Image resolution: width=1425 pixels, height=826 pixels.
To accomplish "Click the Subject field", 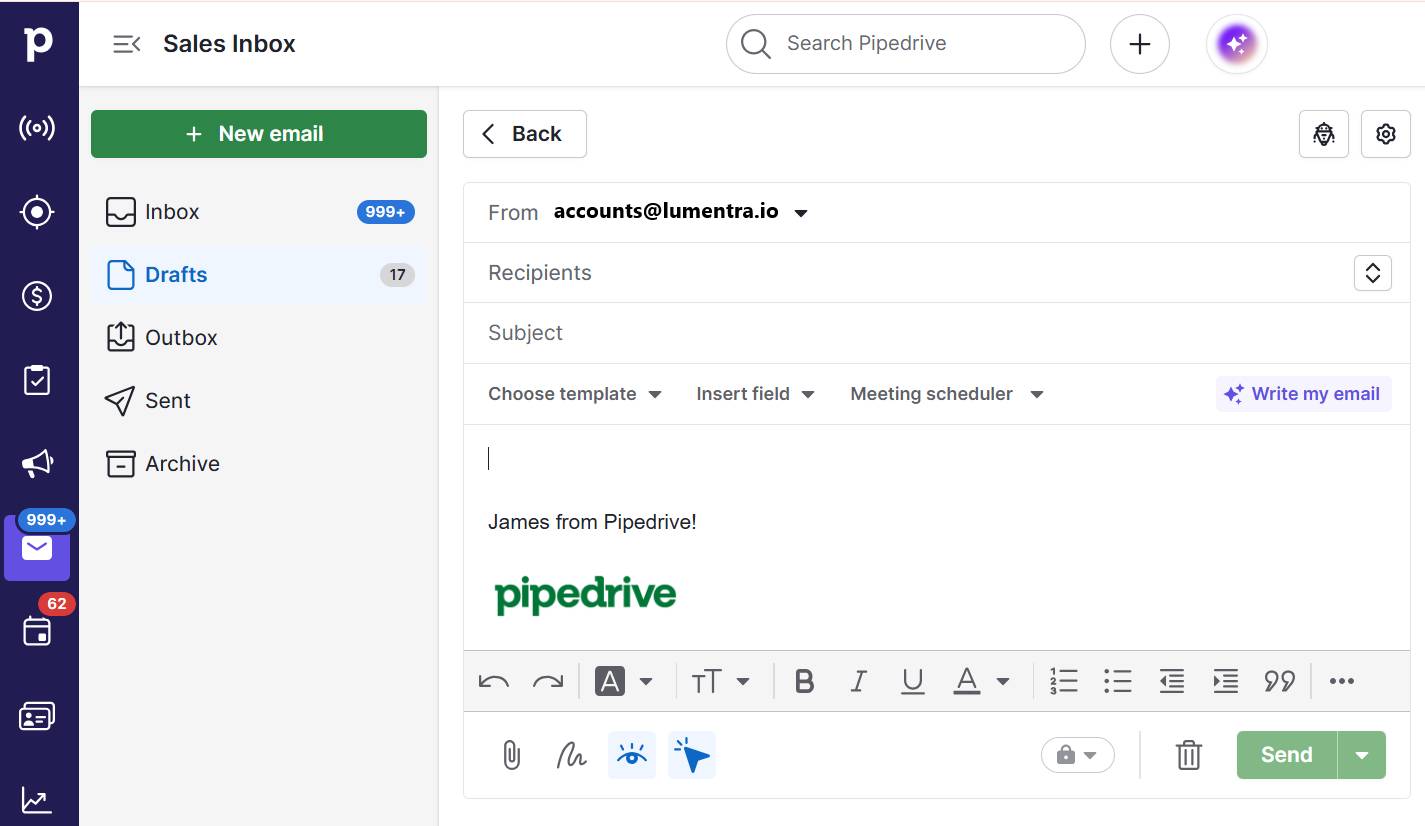I will pyautogui.click(x=936, y=333).
